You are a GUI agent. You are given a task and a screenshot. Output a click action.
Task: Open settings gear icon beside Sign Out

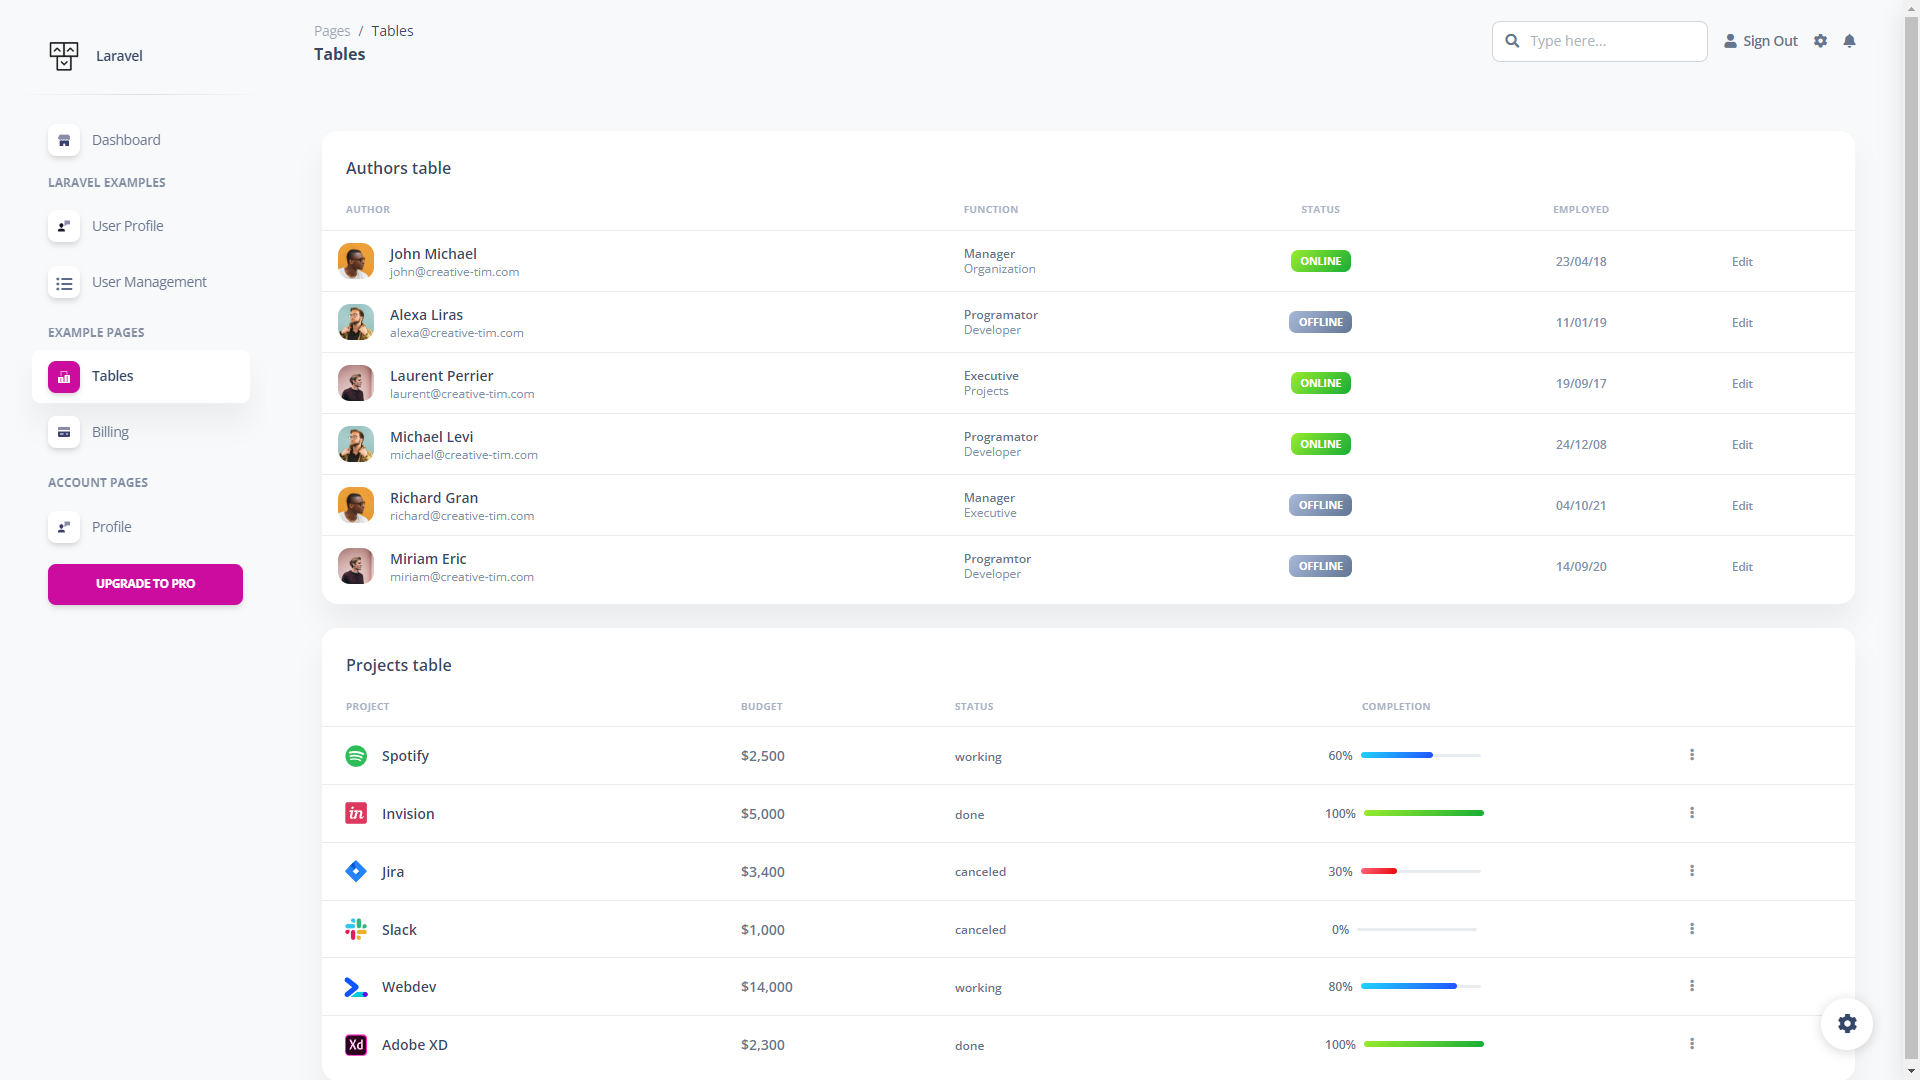(1820, 41)
